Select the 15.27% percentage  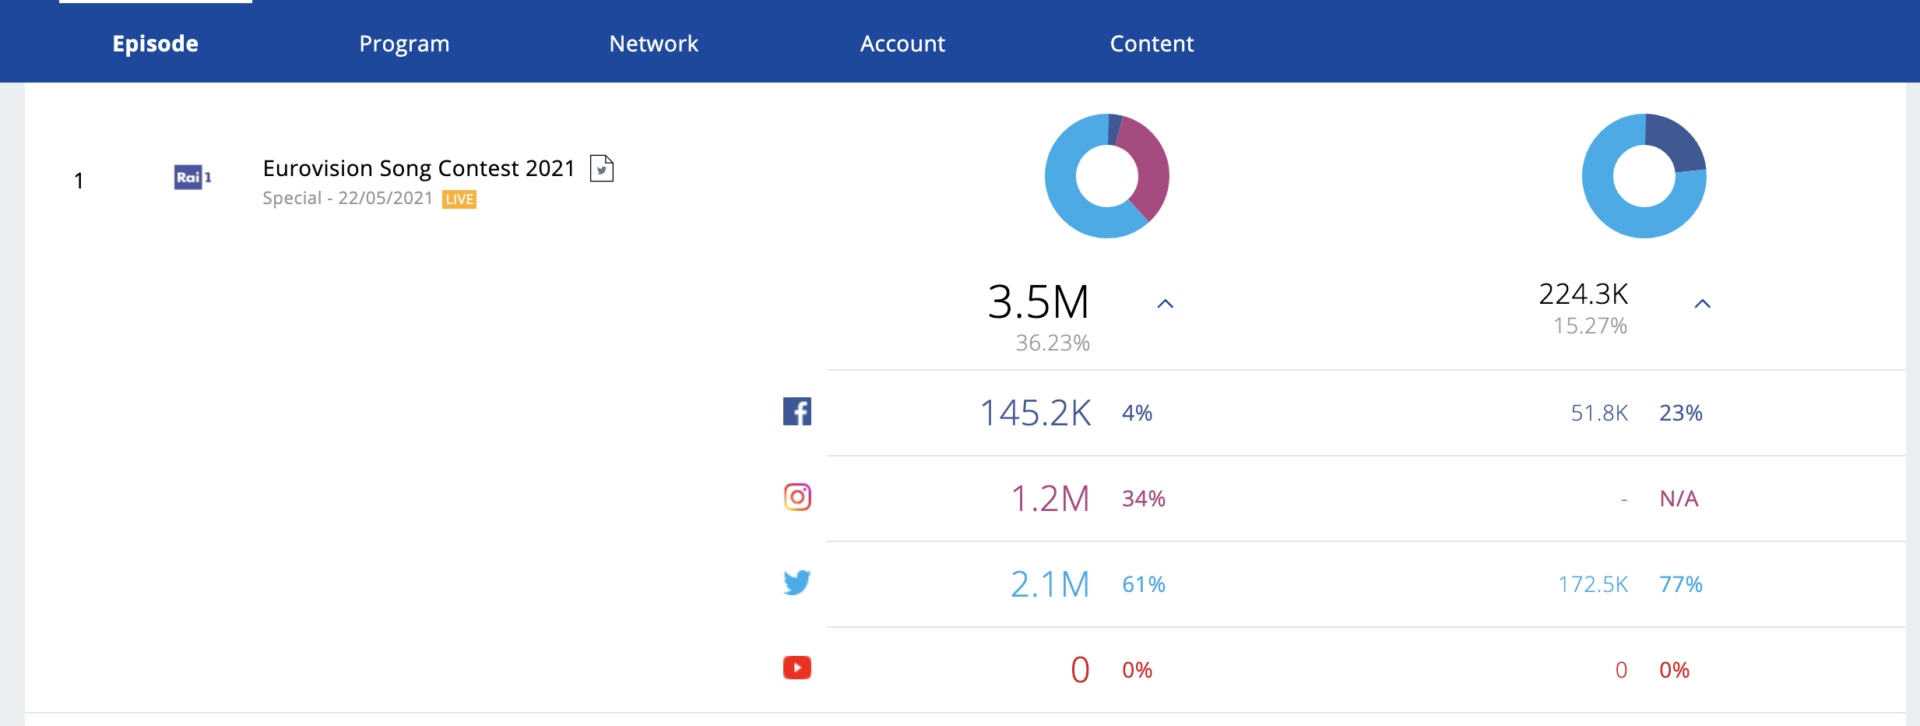pos(1590,326)
